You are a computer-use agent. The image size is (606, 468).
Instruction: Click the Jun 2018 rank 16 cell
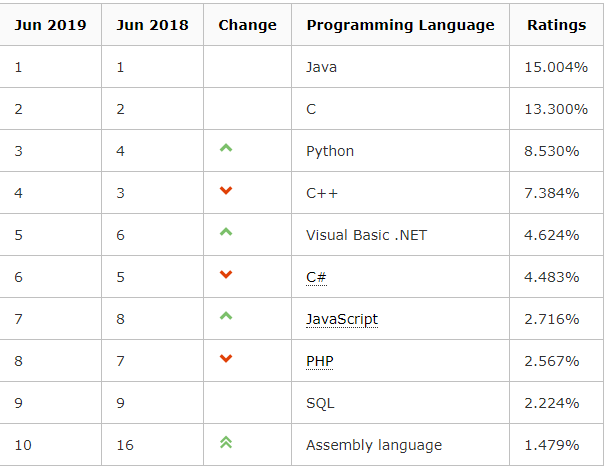152,445
